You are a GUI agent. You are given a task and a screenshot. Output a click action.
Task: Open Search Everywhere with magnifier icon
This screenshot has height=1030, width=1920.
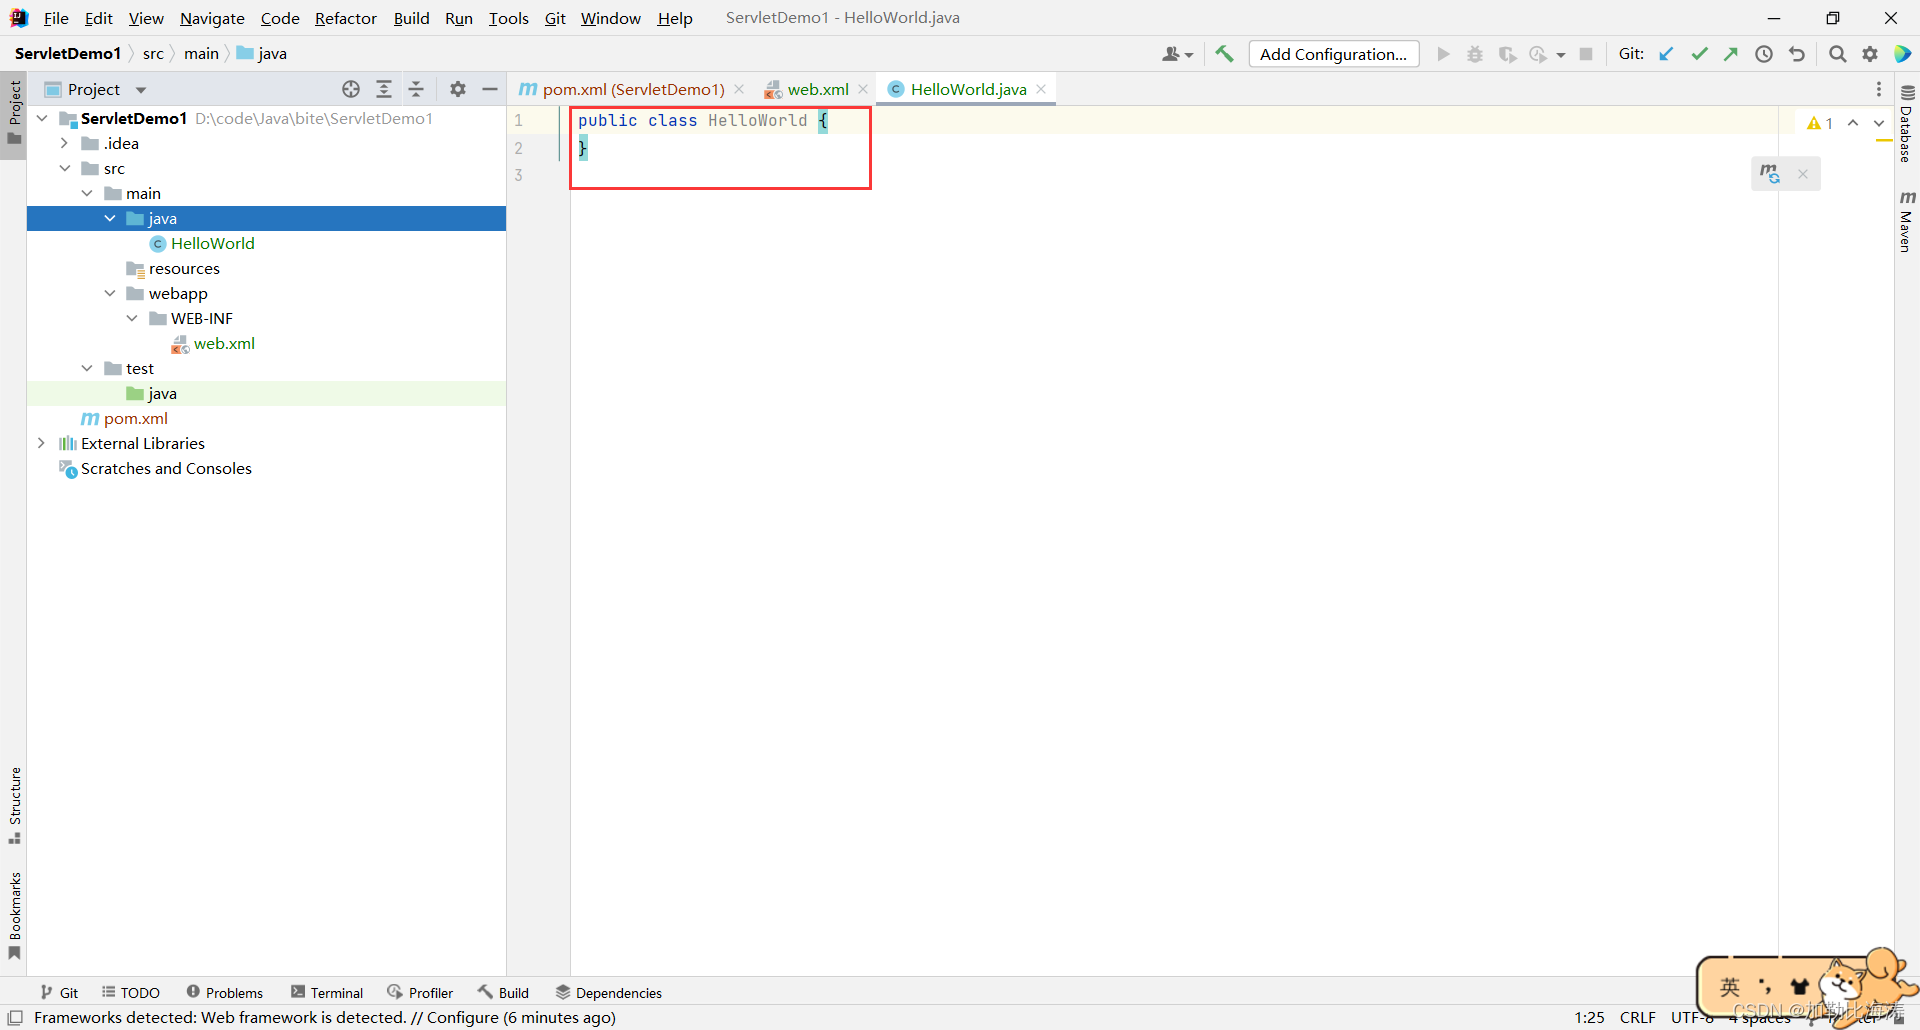[1837, 54]
